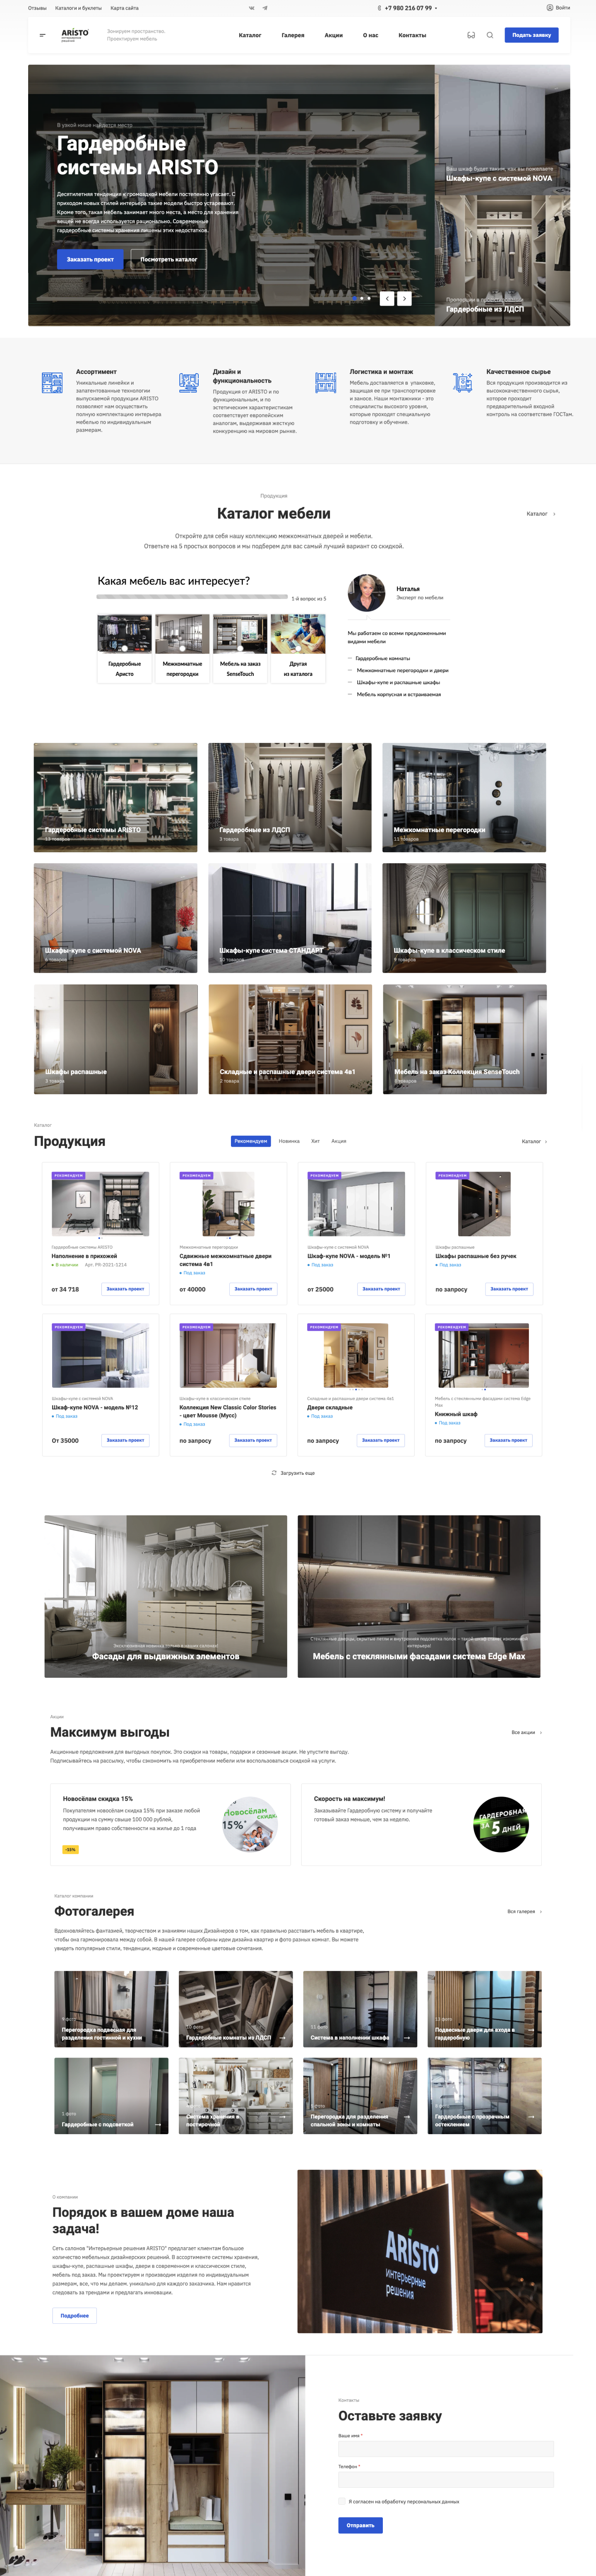Click the Войти user icon

tap(549, 8)
